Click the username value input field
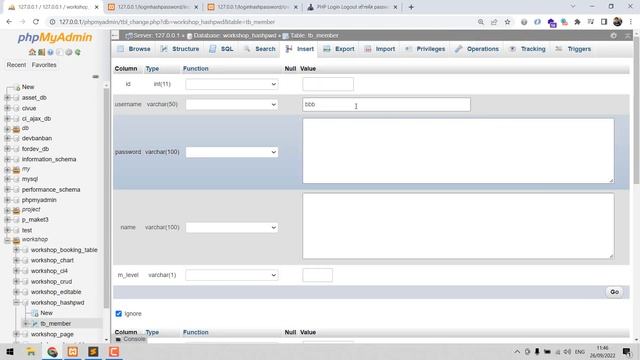This screenshot has height=360, width=640. point(387,104)
